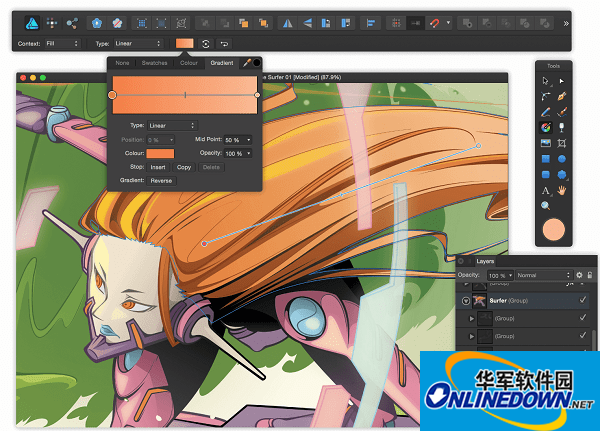This screenshot has width=600, height=431.
Task: Open the stop Opacity 100 % dropdown
Action: coord(238,153)
